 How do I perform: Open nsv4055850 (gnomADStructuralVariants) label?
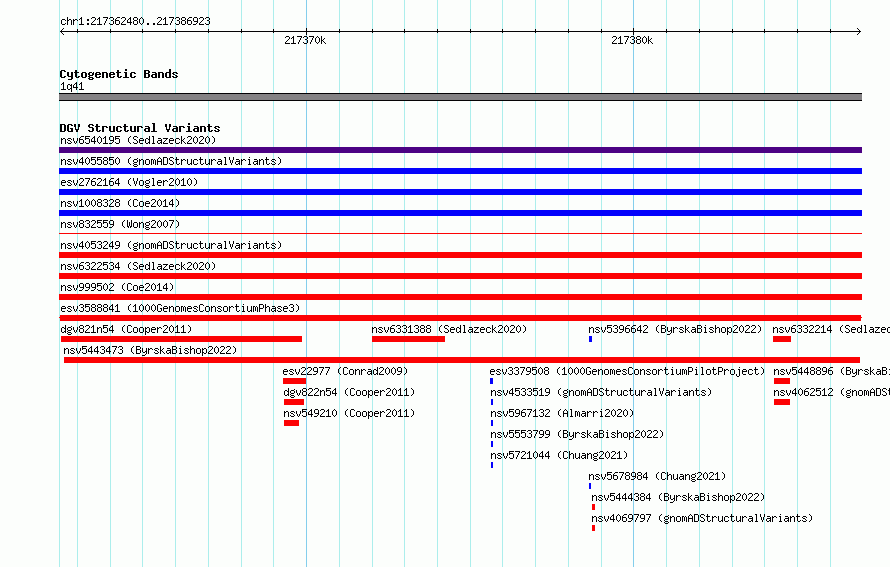point(171,161)
